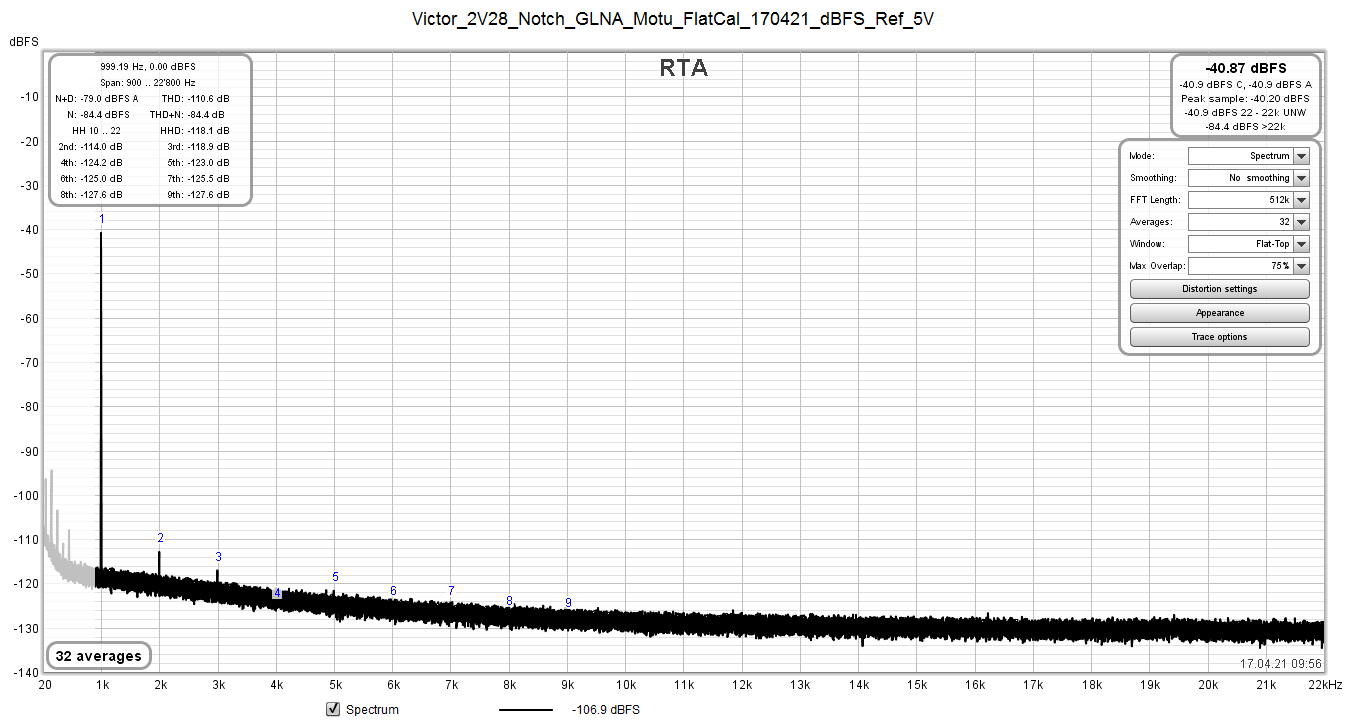Click harmonic marker 3 label

click(x=218, y=557)
